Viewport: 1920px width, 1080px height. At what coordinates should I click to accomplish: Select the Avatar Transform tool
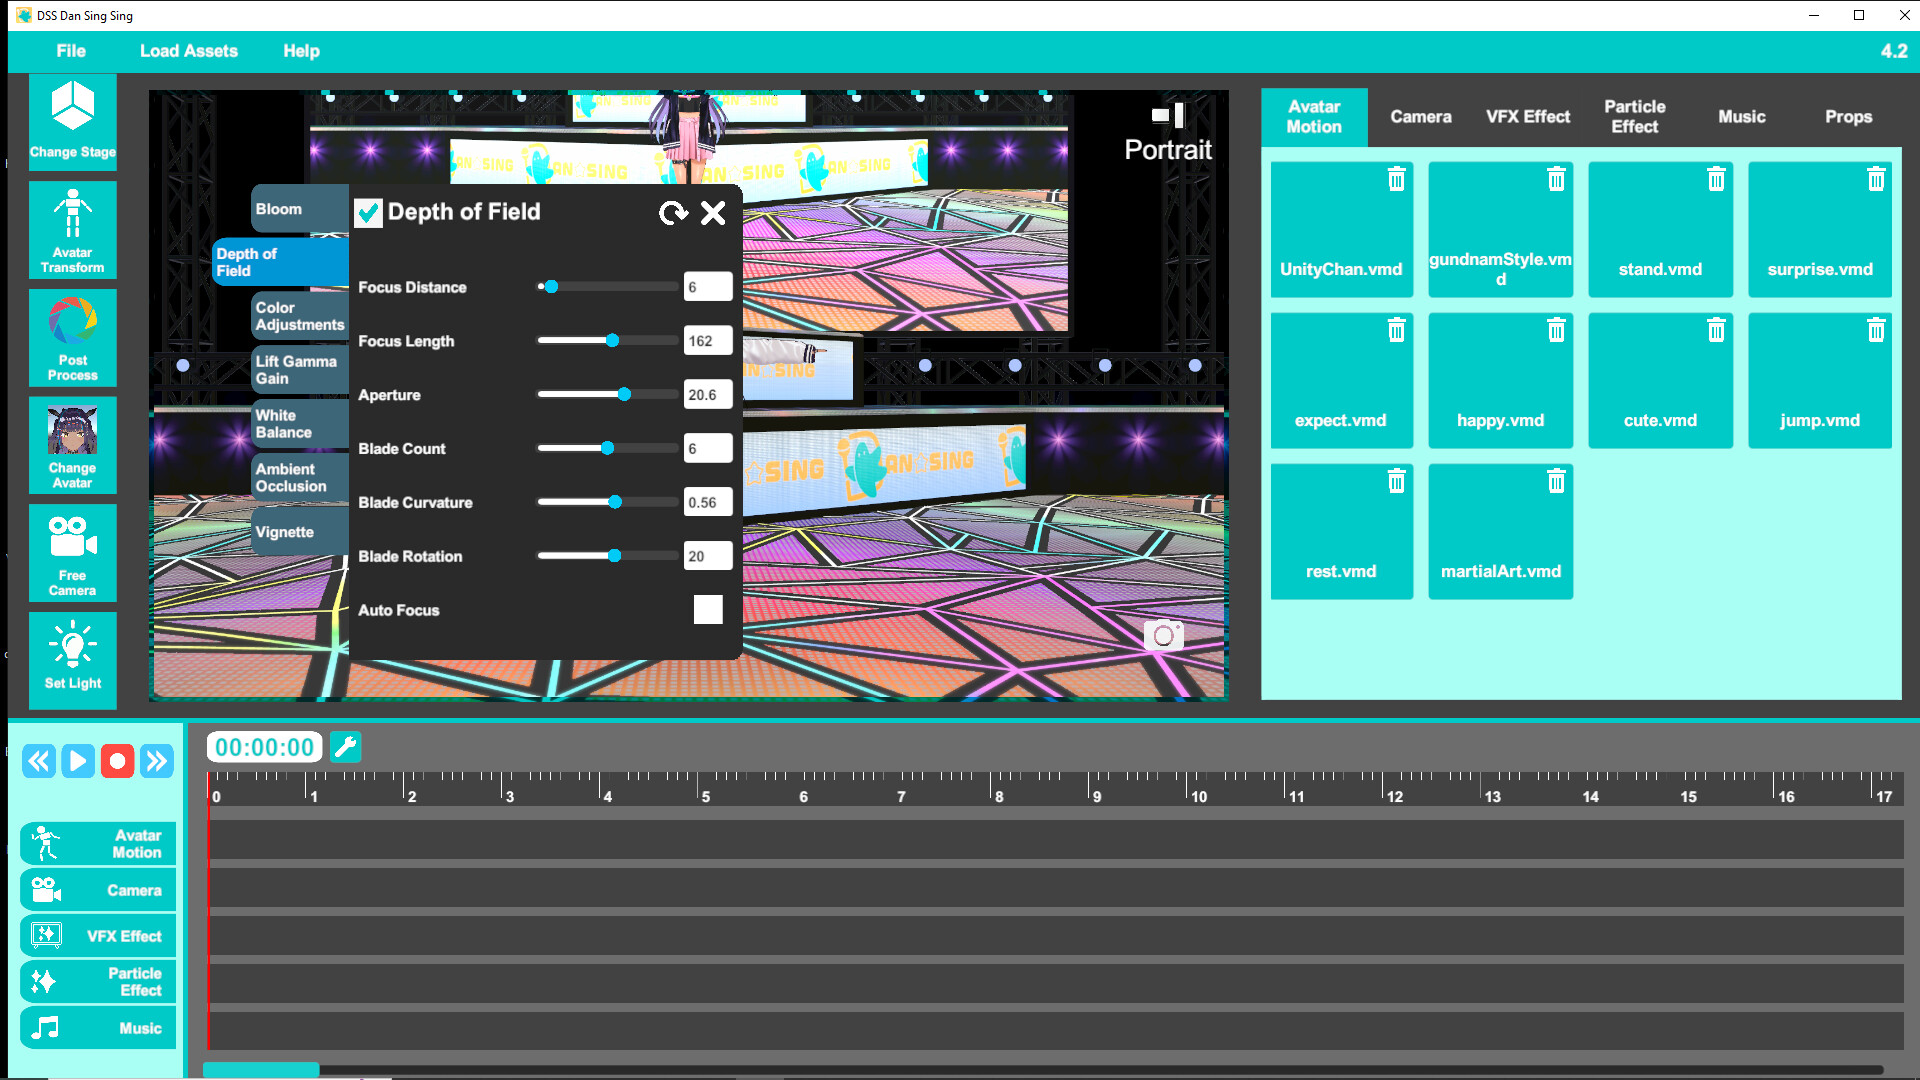pos(72,230)
